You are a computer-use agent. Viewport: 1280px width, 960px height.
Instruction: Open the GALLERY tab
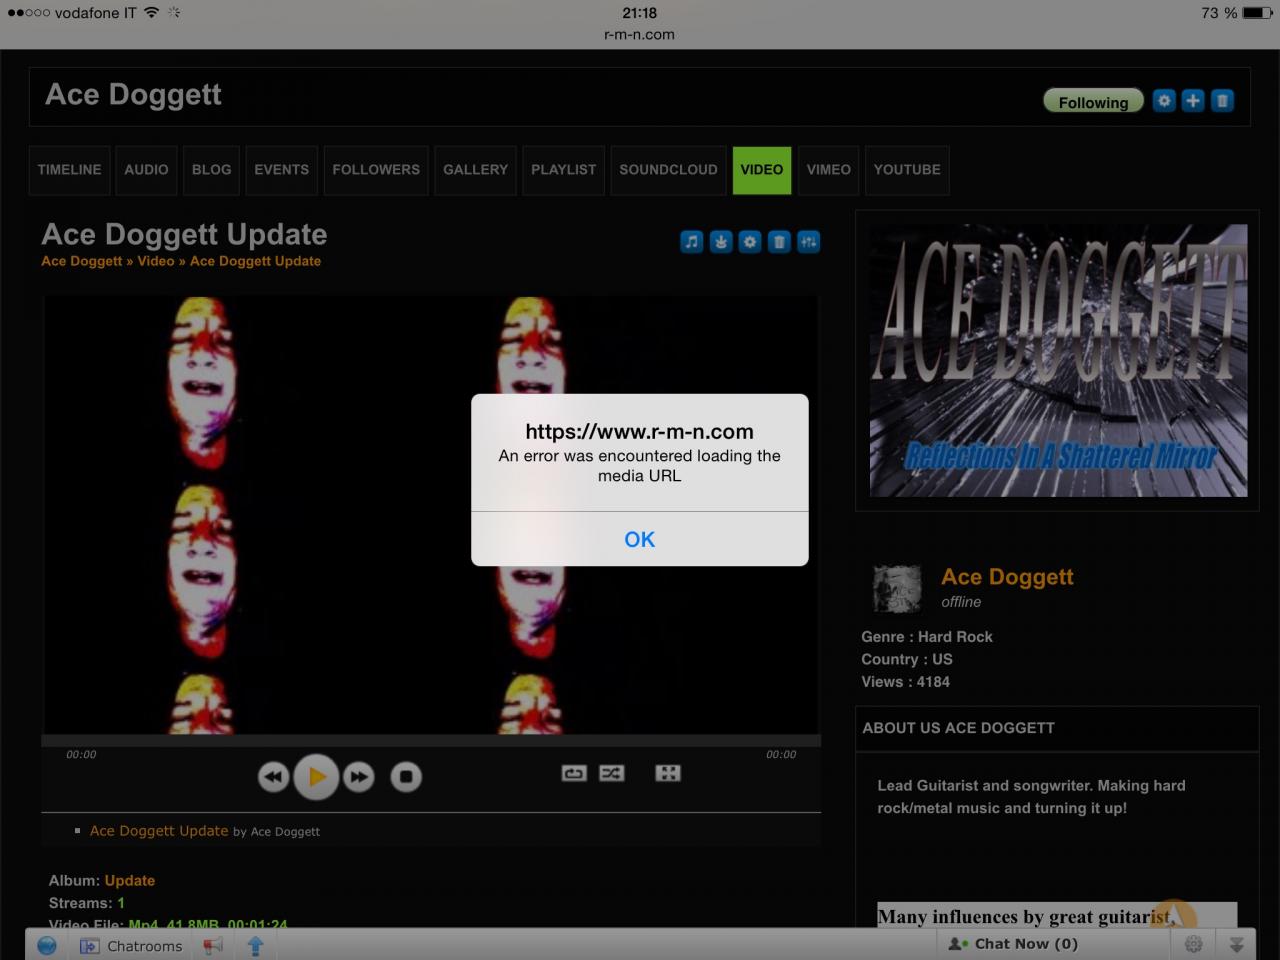pyautogui.click(x=475, y=170)
